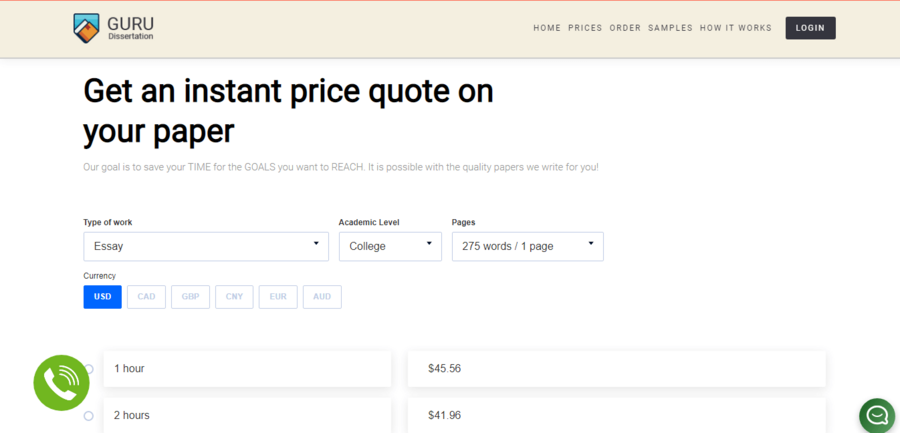Select AUD currency
Screen dimensions: 900x433
(x=322, y=297)
